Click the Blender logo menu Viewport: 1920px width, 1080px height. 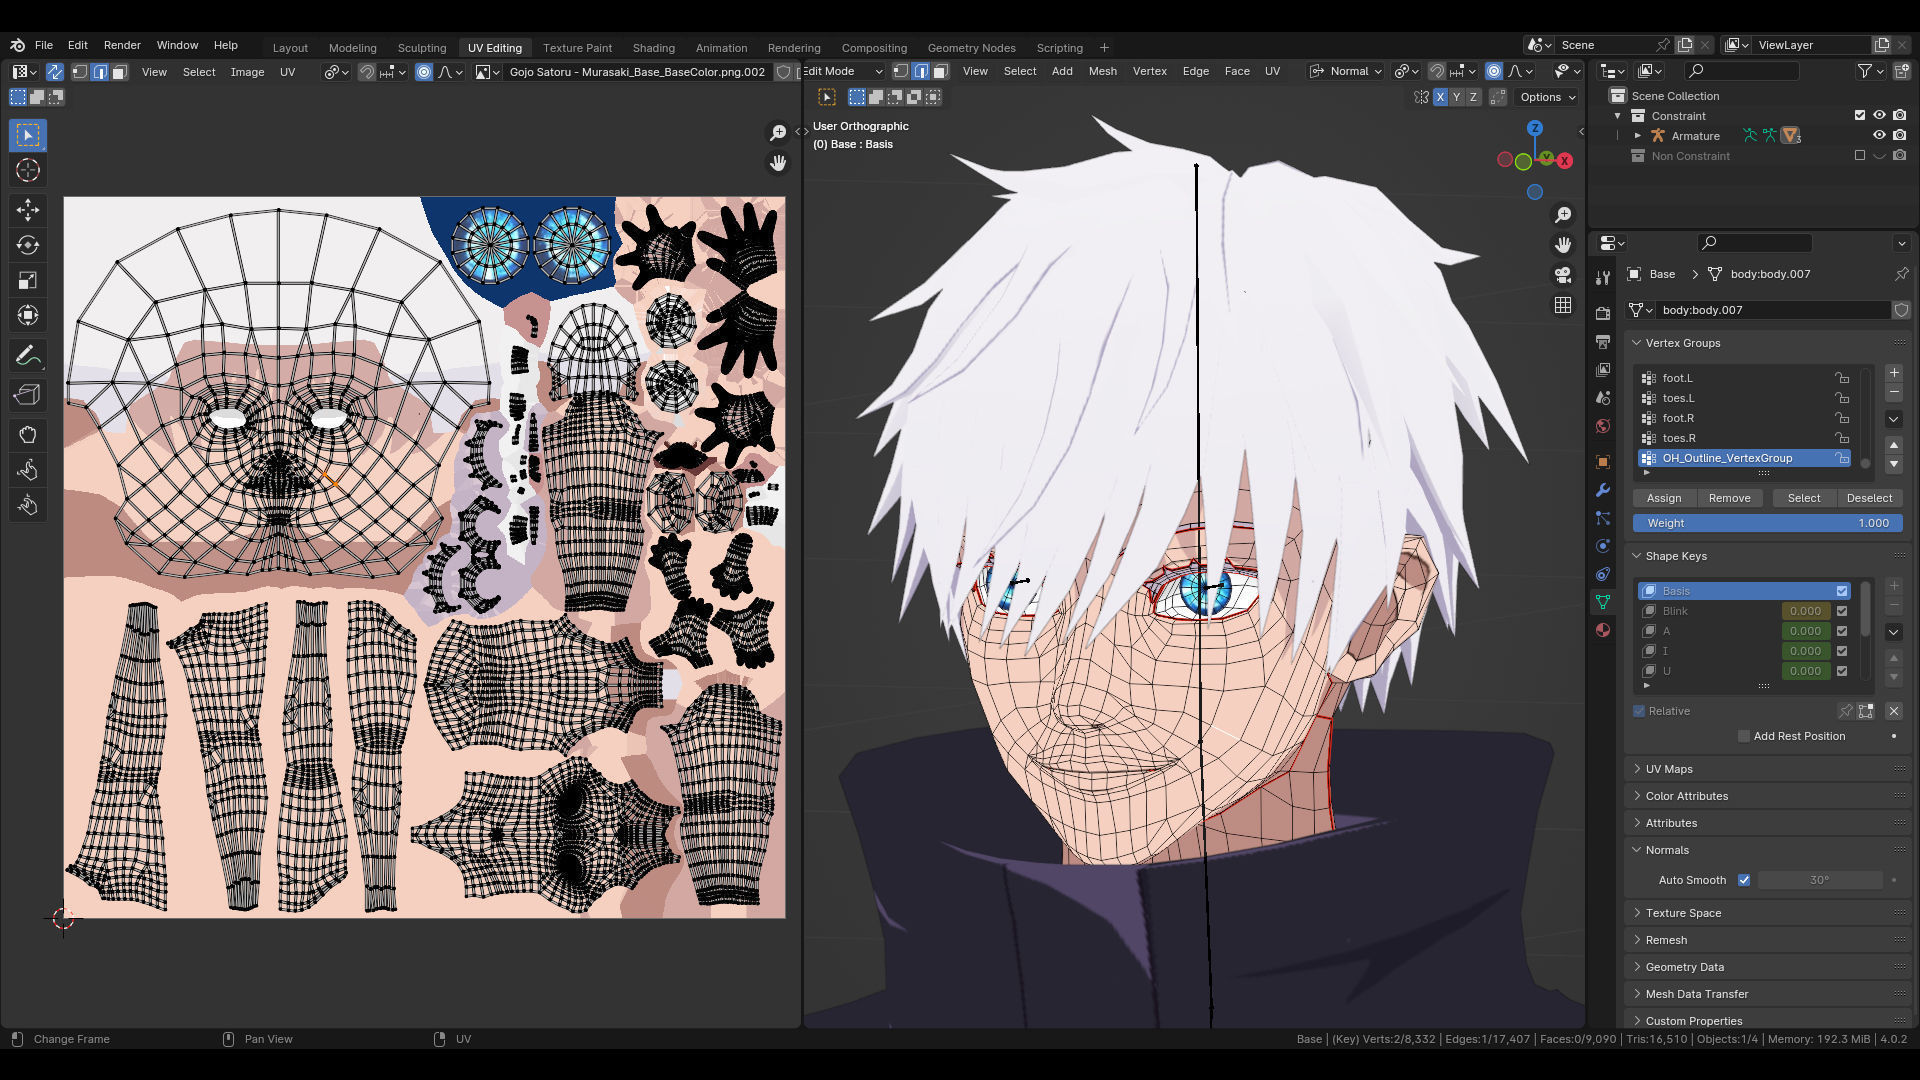[17, 45]
